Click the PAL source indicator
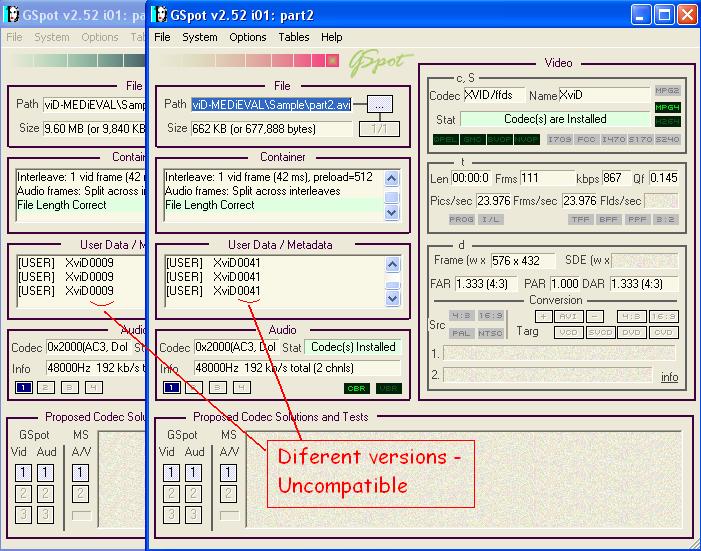This screenshot has width=701, height=551. (x=461, y=333)
